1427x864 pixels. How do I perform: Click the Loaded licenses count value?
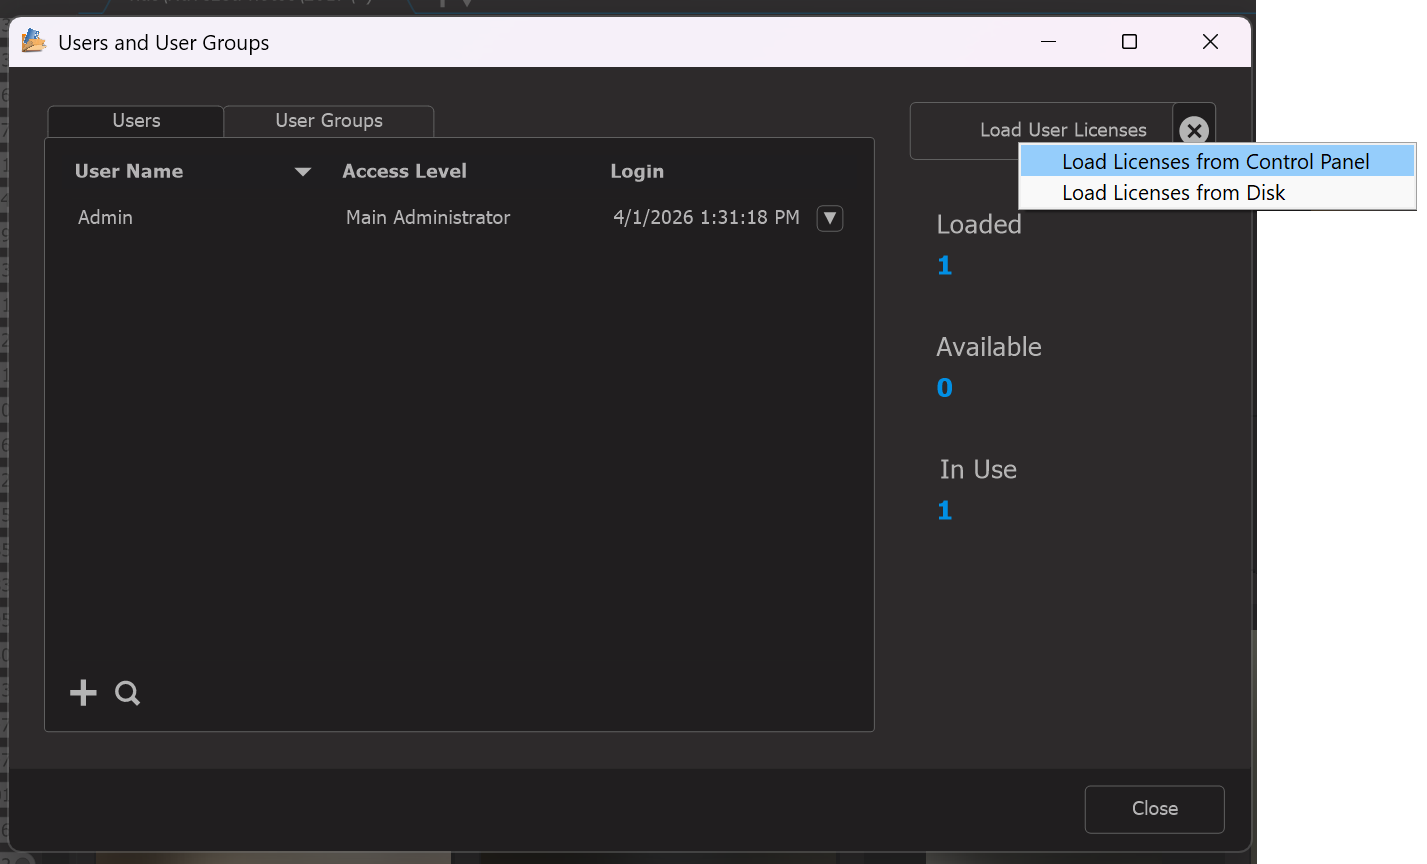tap(945, 266)
